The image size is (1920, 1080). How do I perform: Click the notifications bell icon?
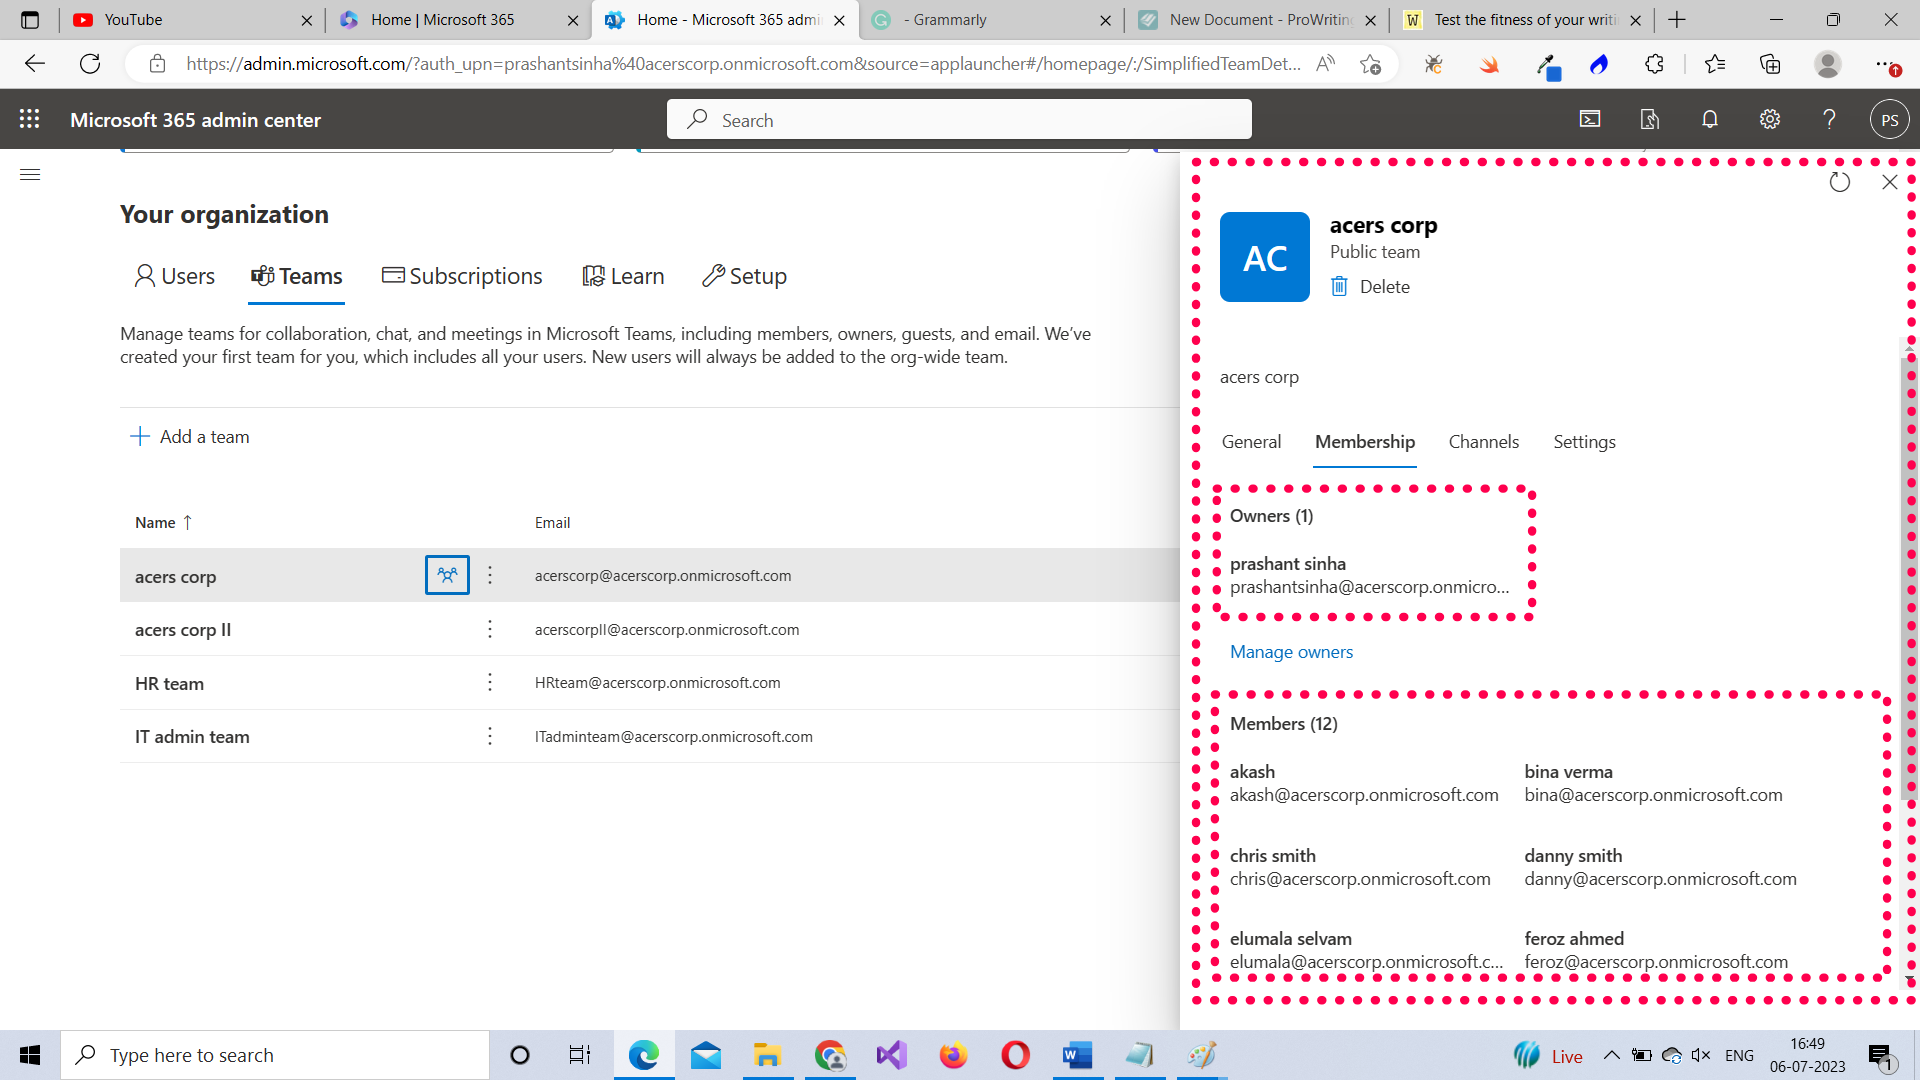pos(1710,119)
